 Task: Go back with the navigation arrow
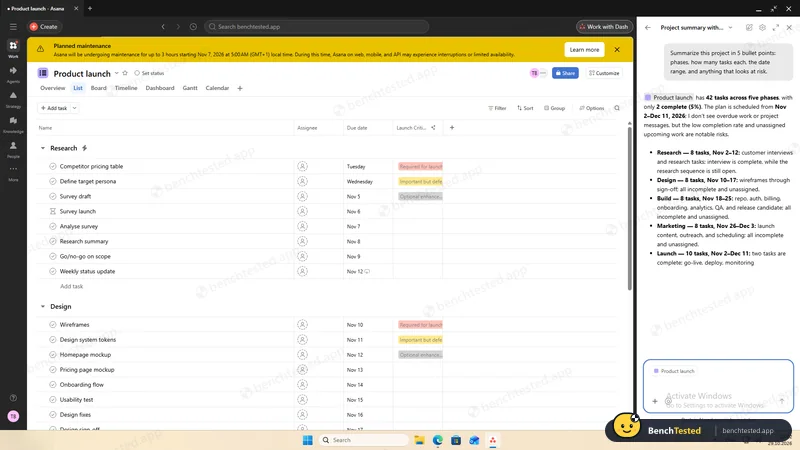tap(163, 27)
